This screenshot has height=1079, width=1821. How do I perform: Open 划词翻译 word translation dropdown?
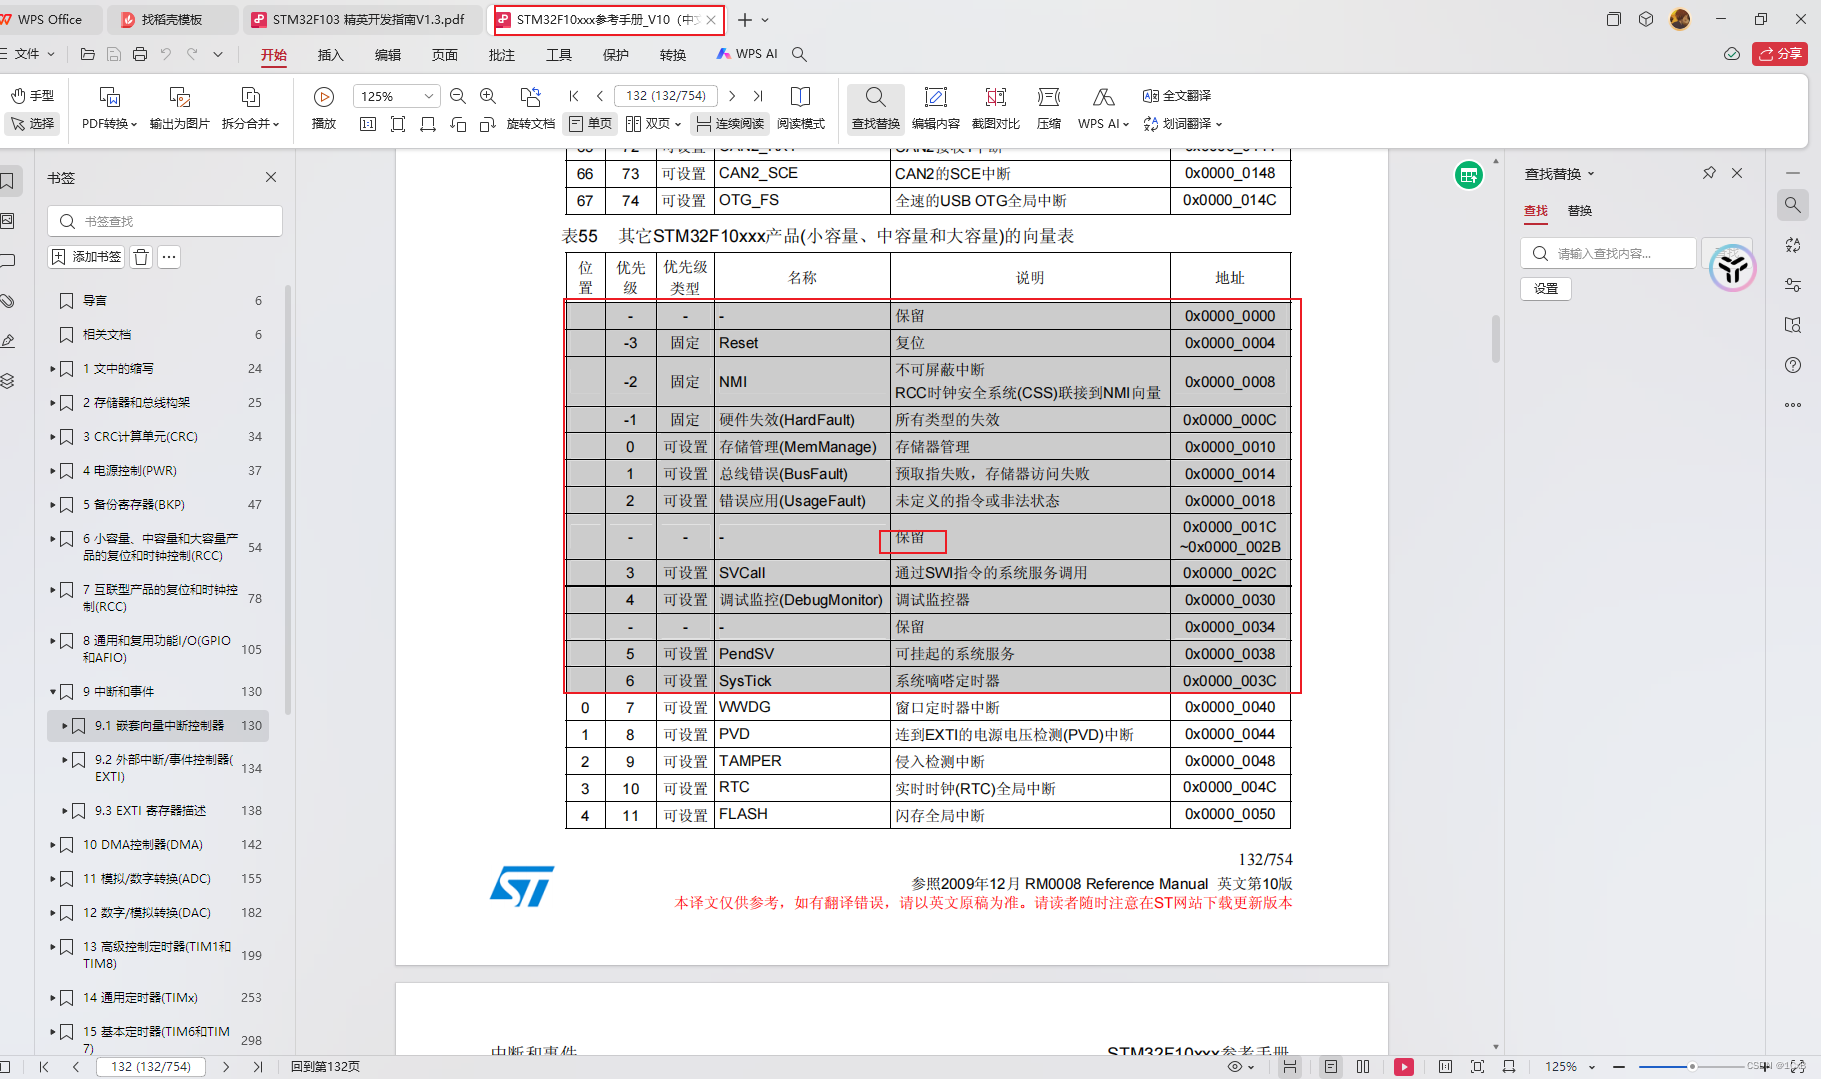coord(1183,124)
